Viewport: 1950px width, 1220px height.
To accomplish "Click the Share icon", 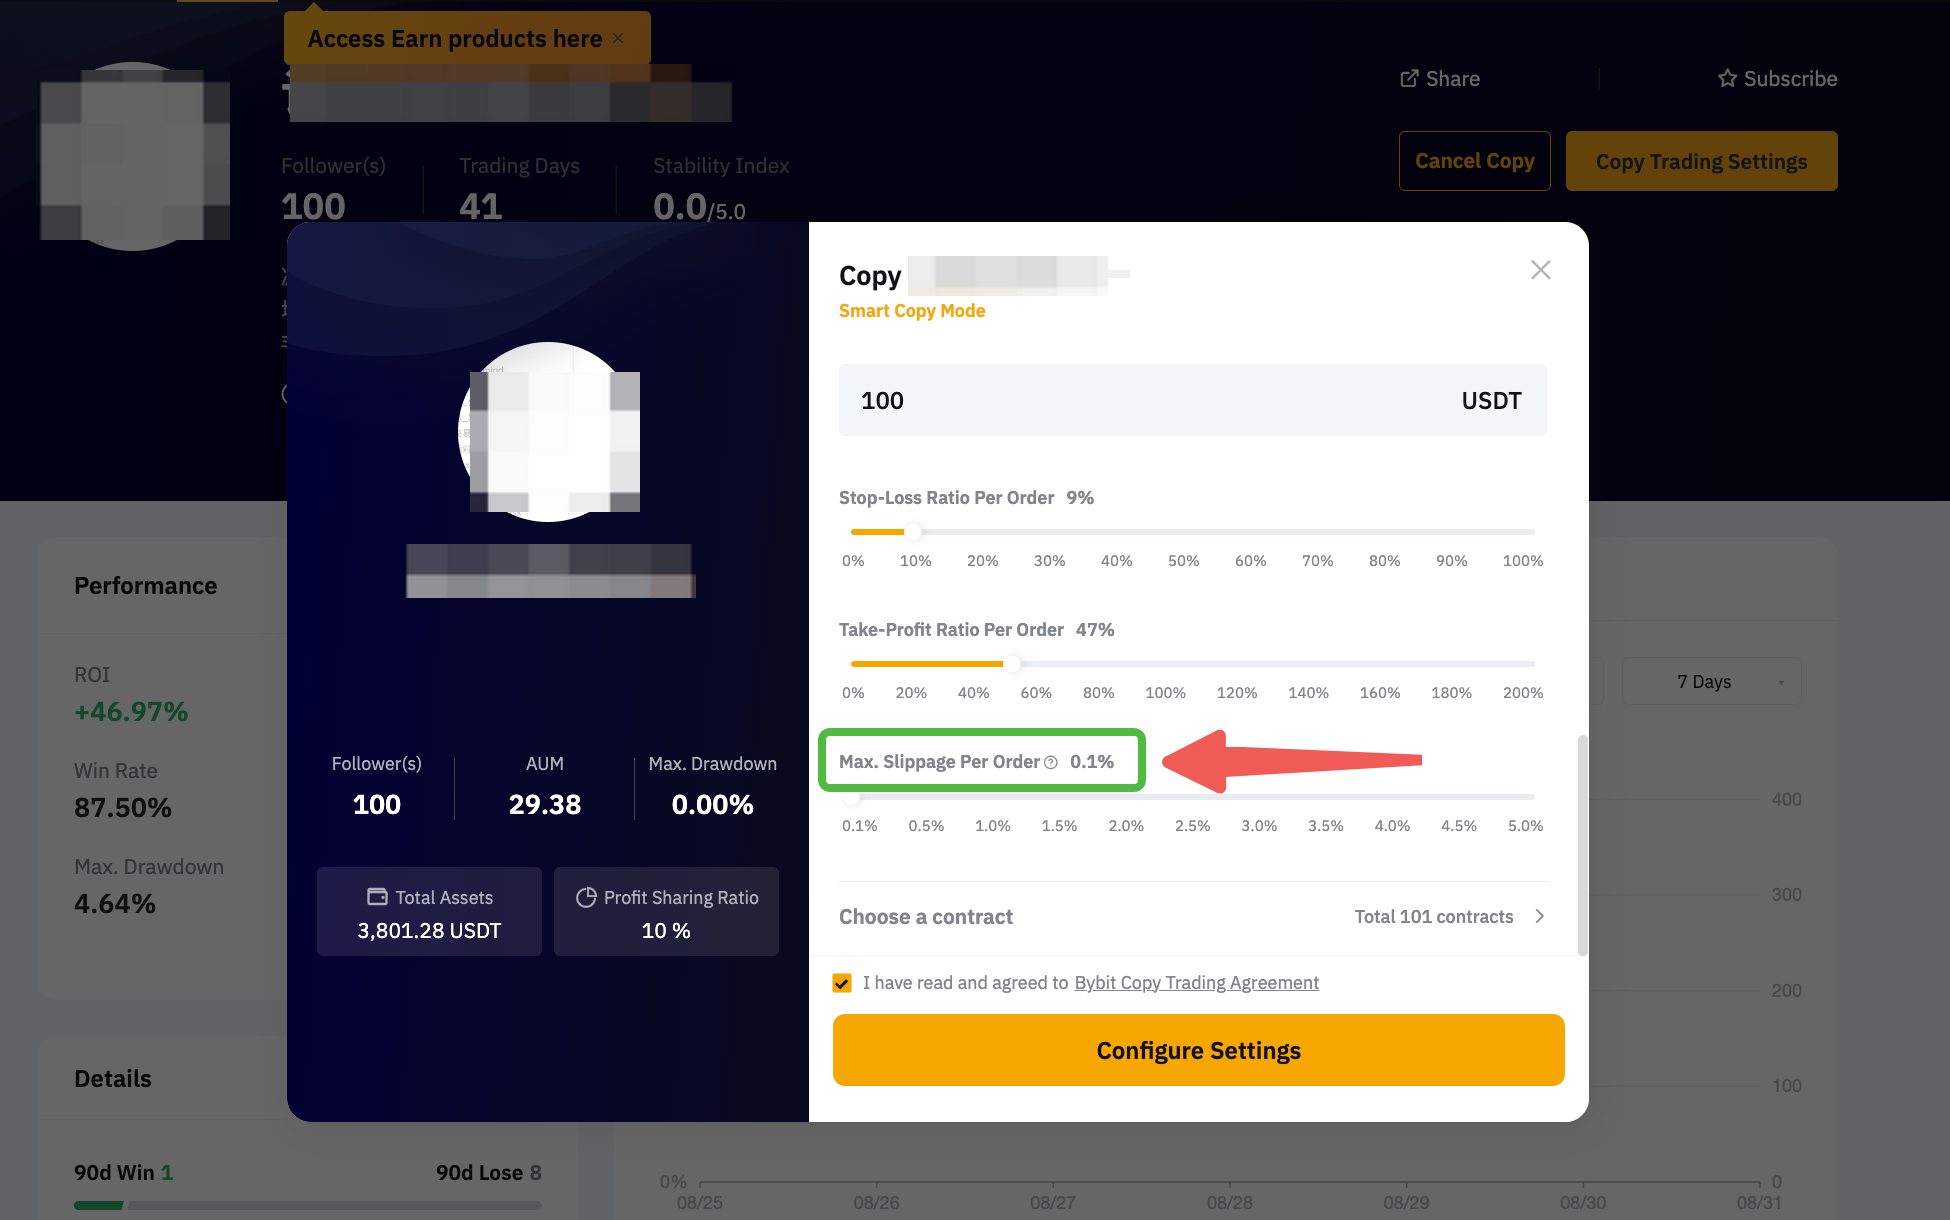I will pos(1409,79).
